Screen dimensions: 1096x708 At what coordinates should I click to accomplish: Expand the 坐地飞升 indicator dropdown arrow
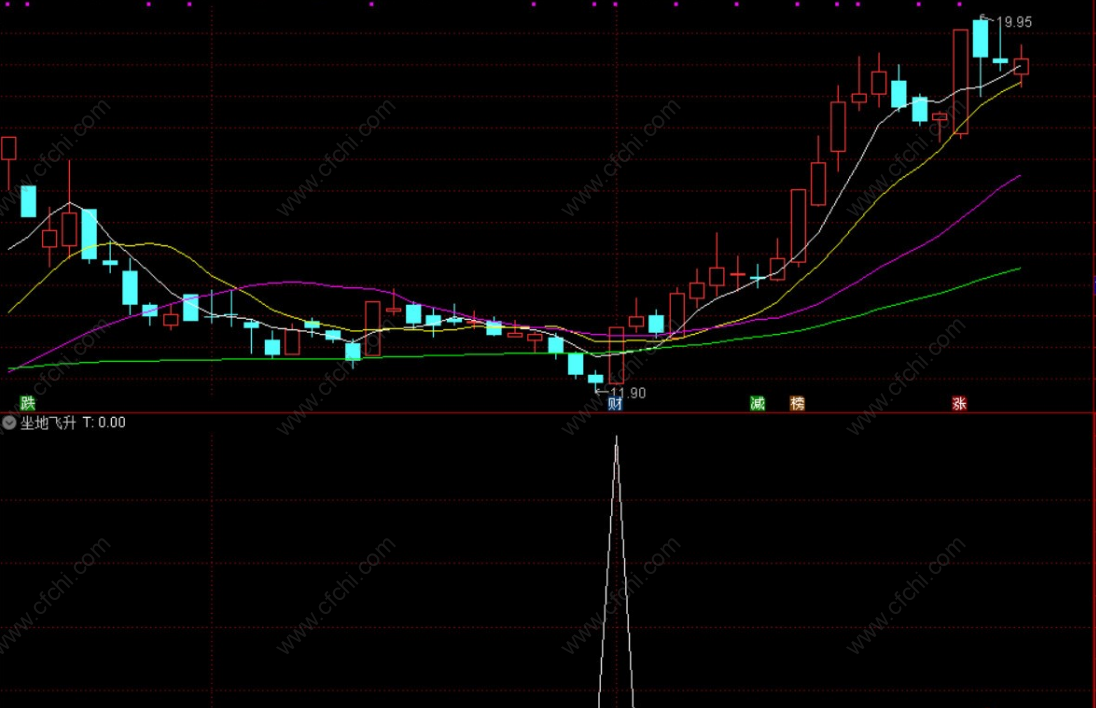pyautogui.click(x=9, y=422)
